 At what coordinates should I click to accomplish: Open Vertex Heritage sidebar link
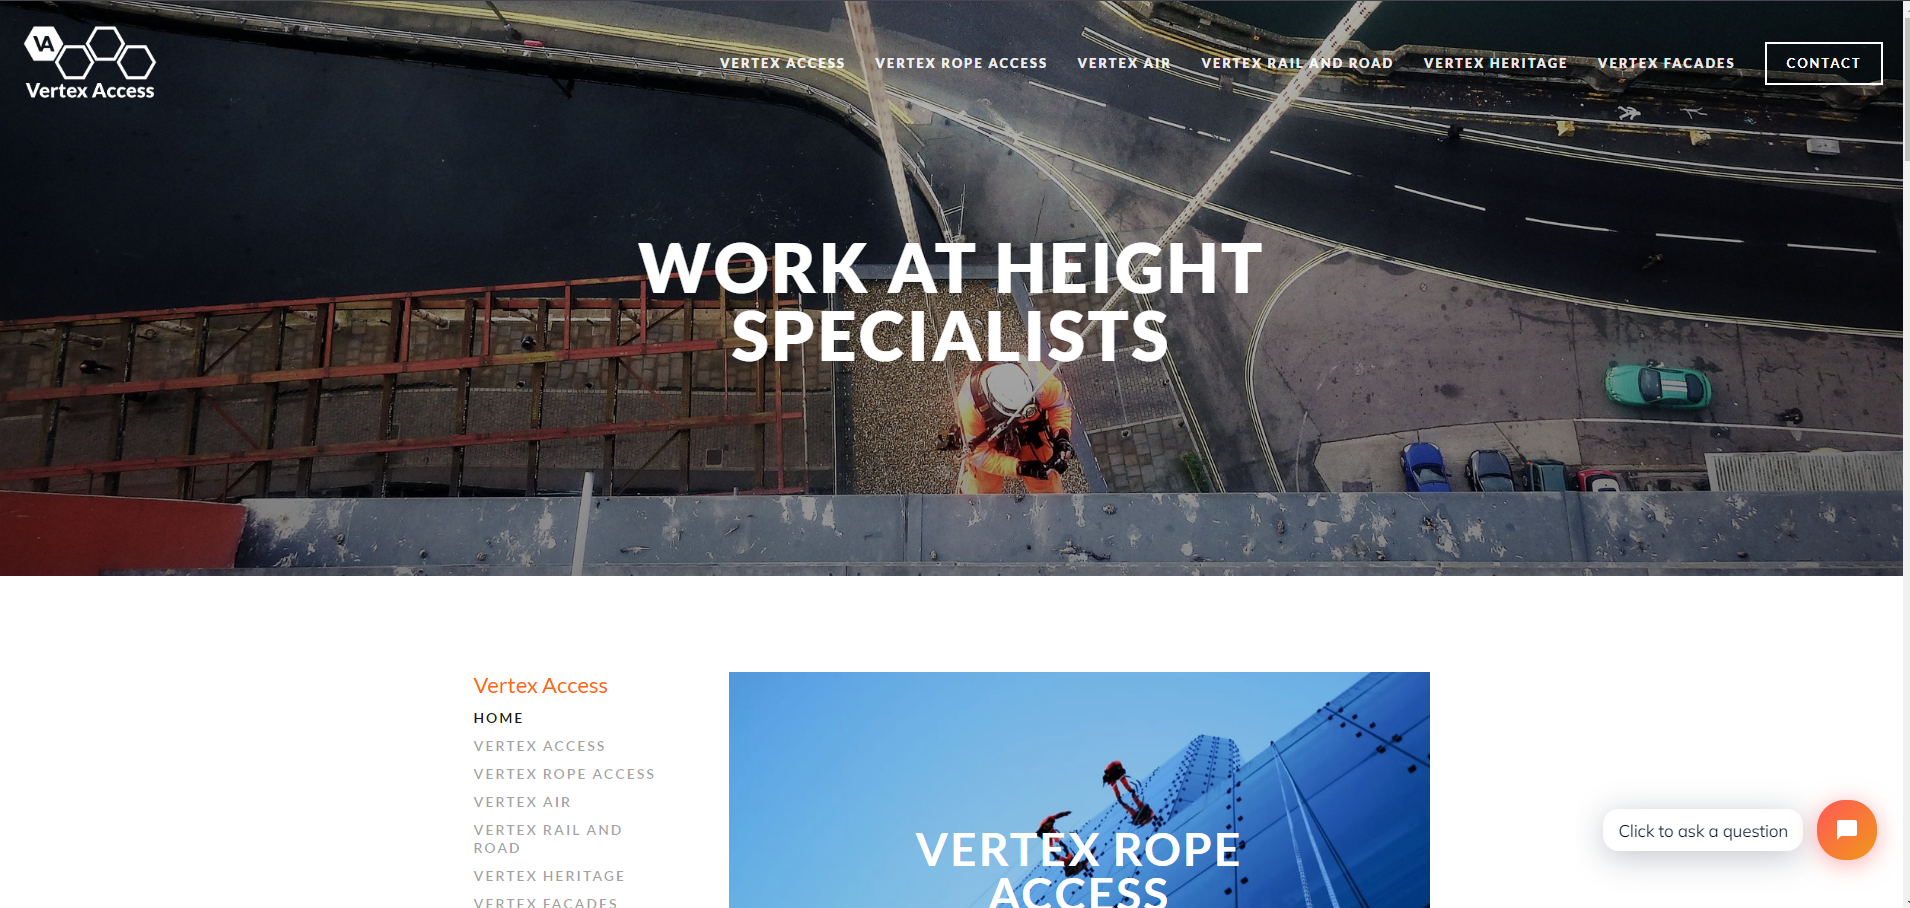coord(549,876)
